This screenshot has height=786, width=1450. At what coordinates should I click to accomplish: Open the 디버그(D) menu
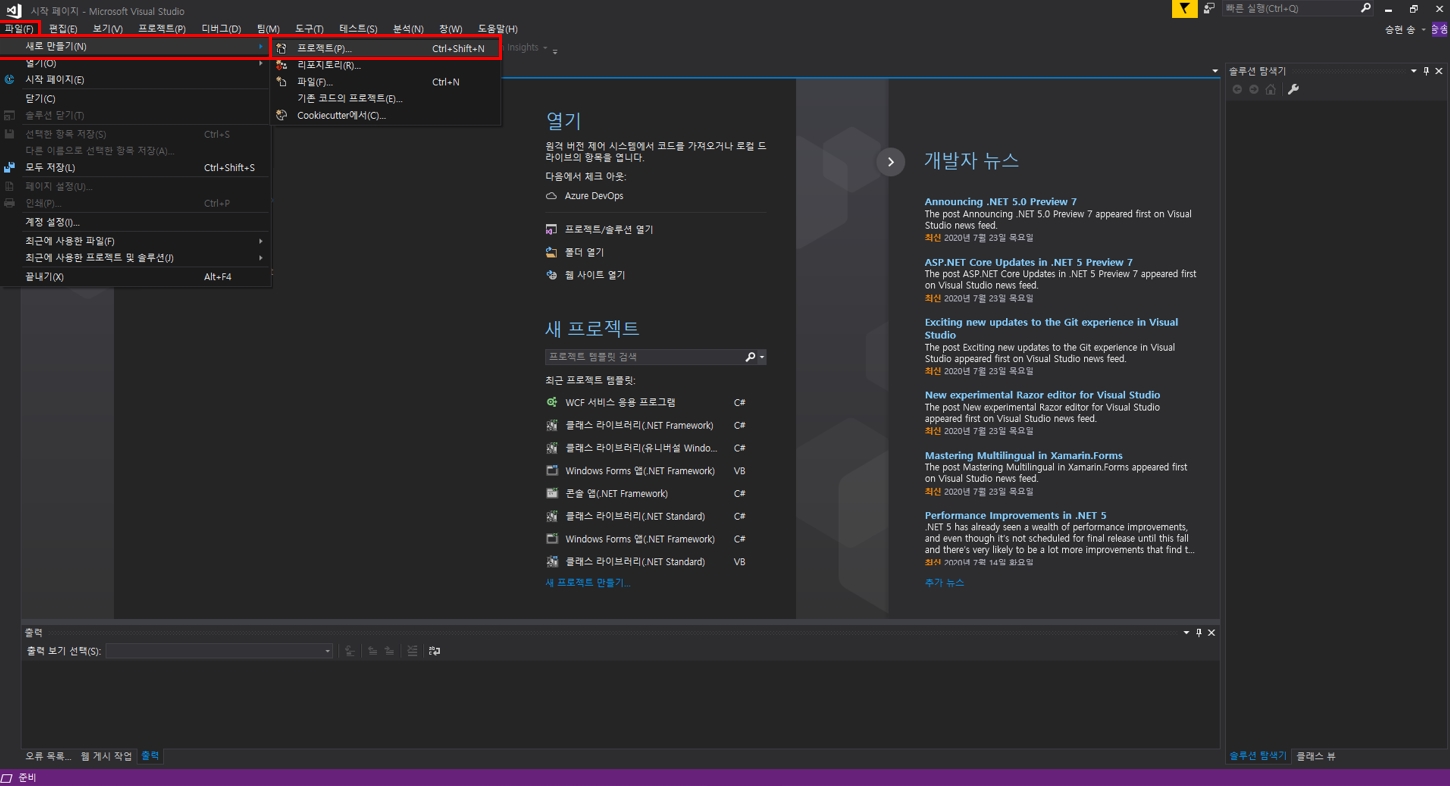coord(221,29)
